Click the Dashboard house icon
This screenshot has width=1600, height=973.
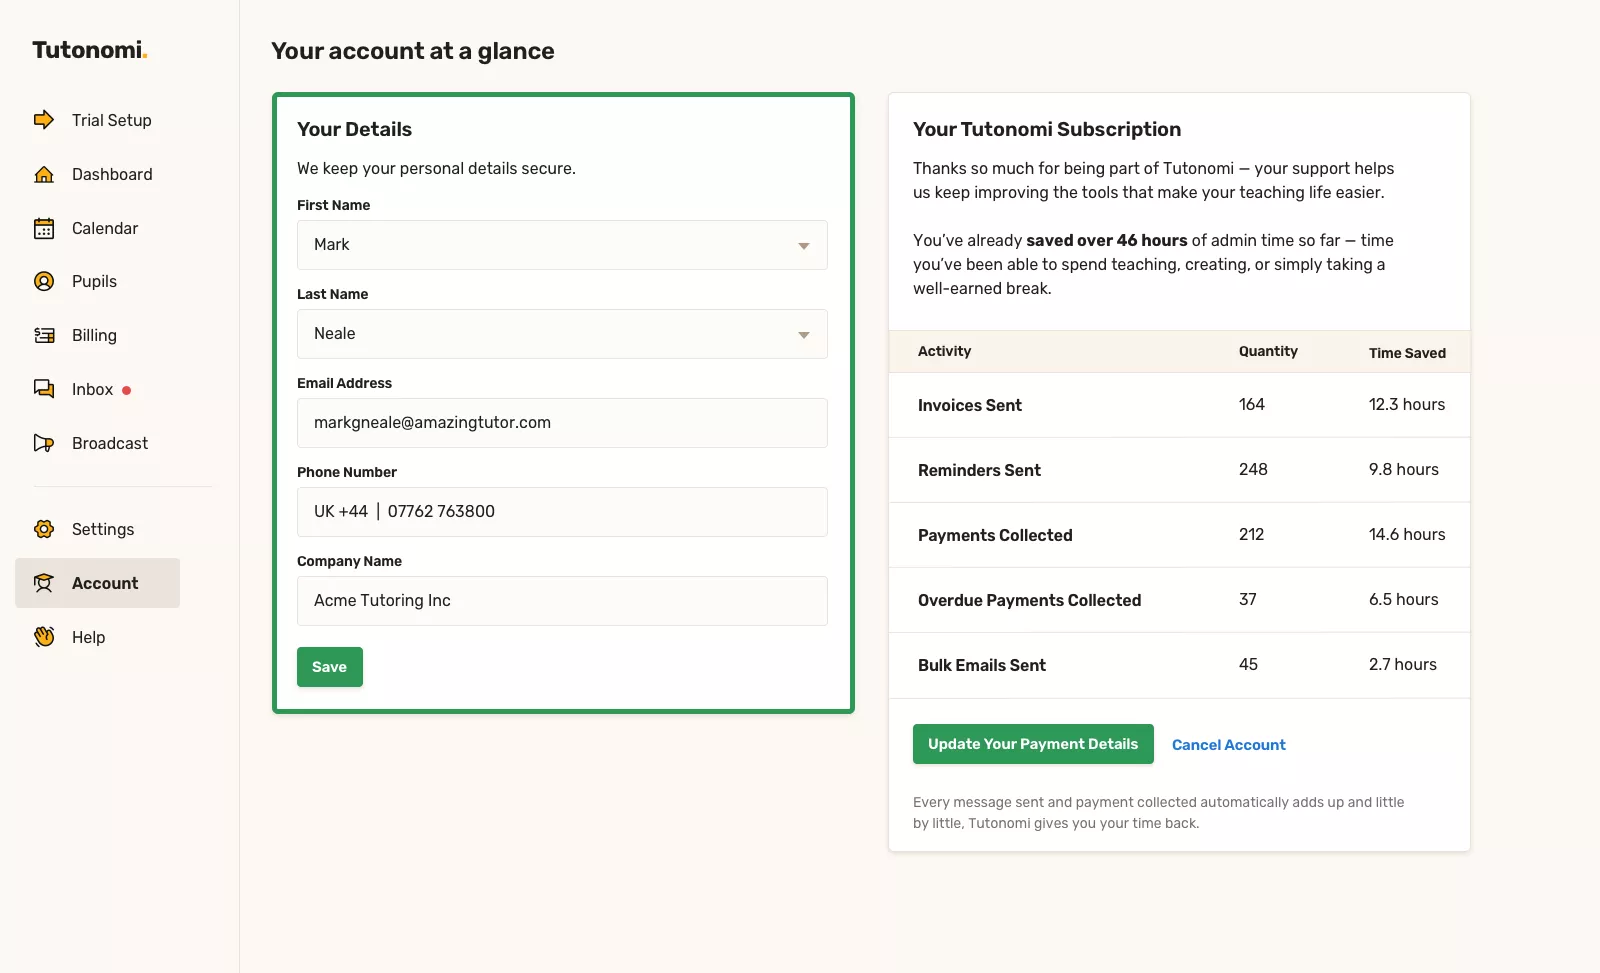[44, 174]
